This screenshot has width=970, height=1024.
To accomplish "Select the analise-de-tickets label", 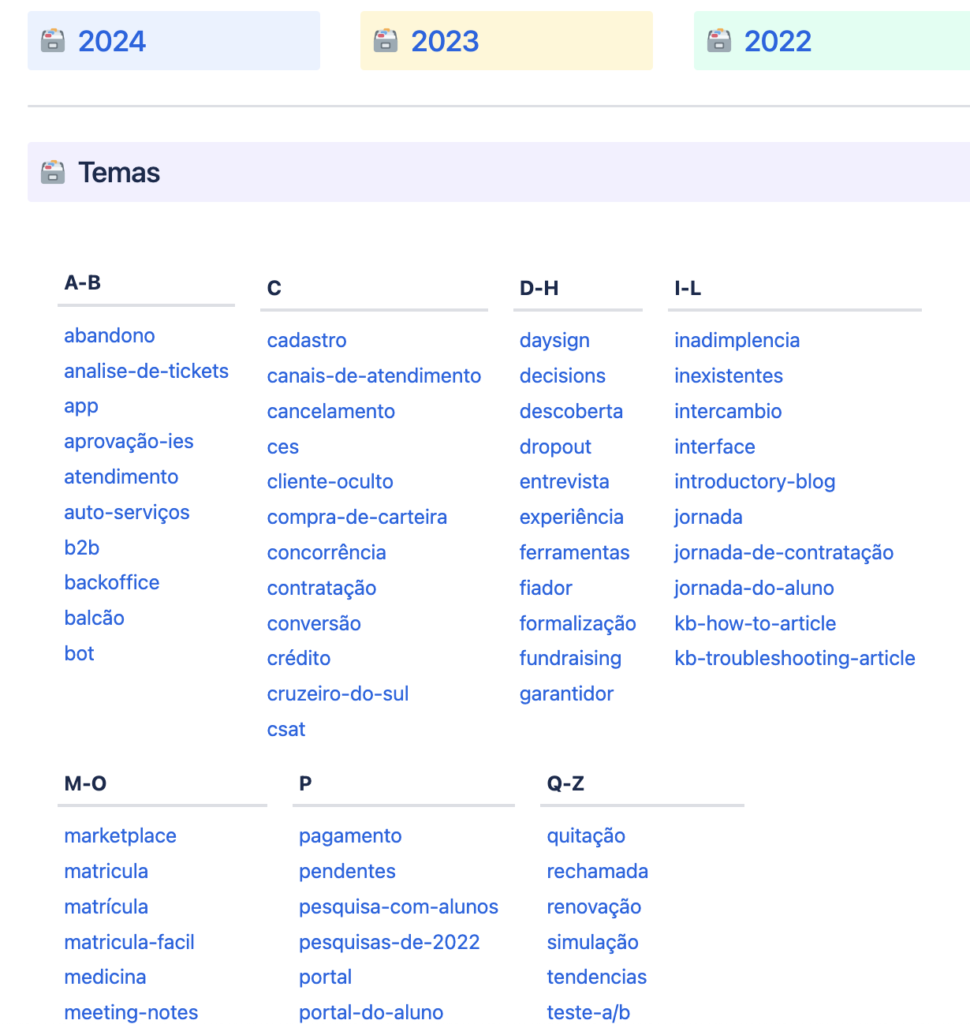I will tap(146, 371).
